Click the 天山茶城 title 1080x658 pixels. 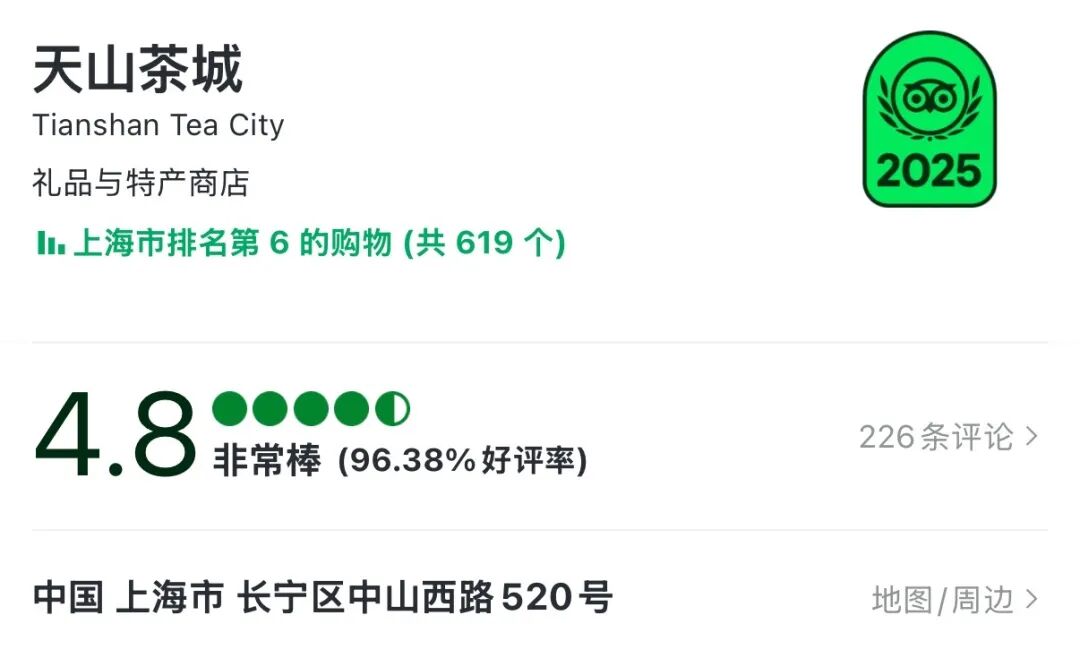click(x=138, y=69)
